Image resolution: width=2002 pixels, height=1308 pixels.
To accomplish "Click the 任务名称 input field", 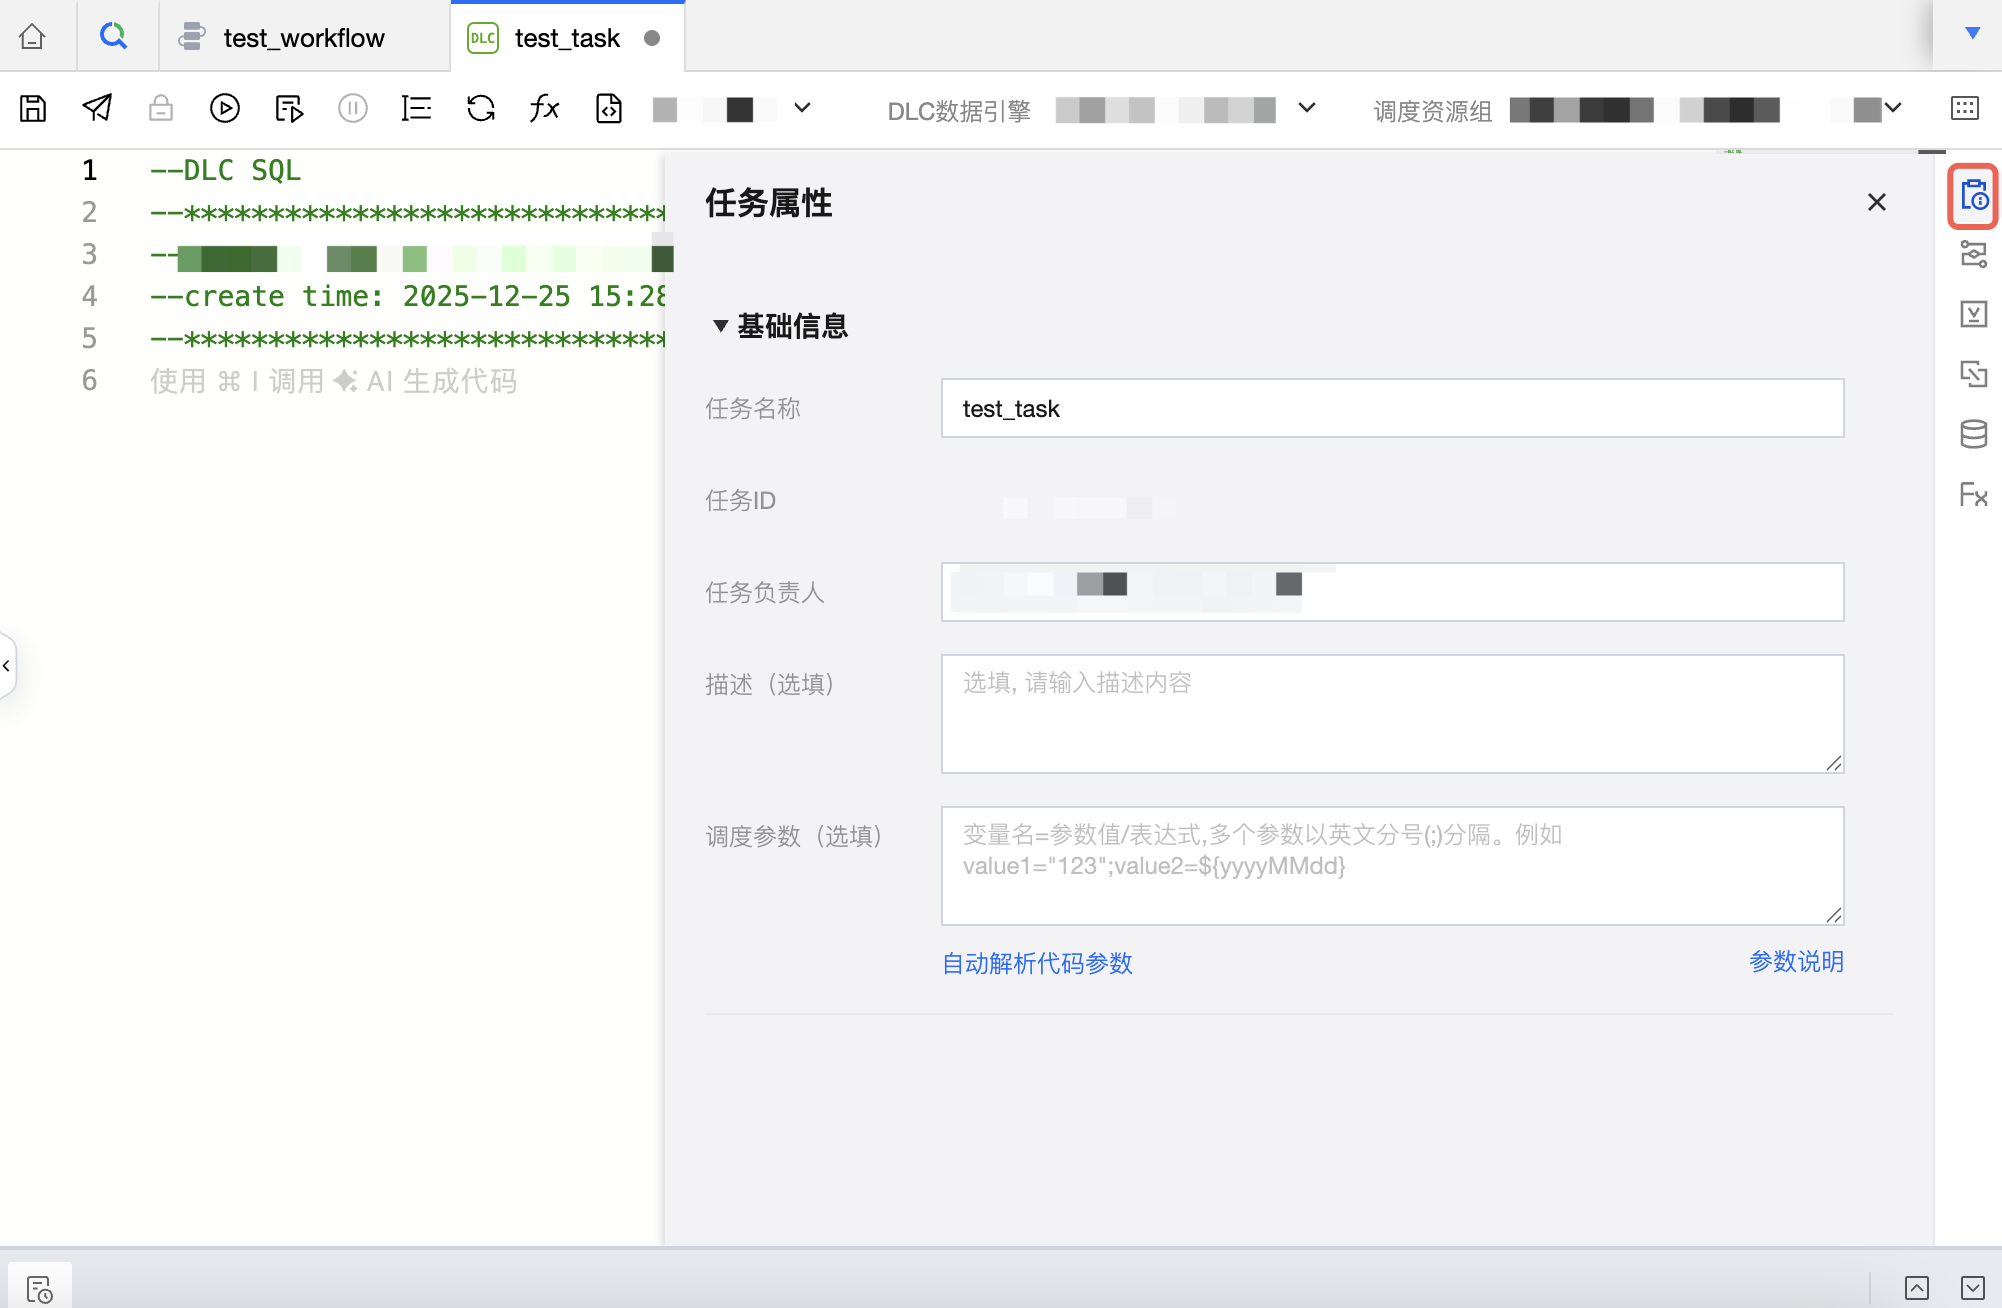I will pos(1392,408).
